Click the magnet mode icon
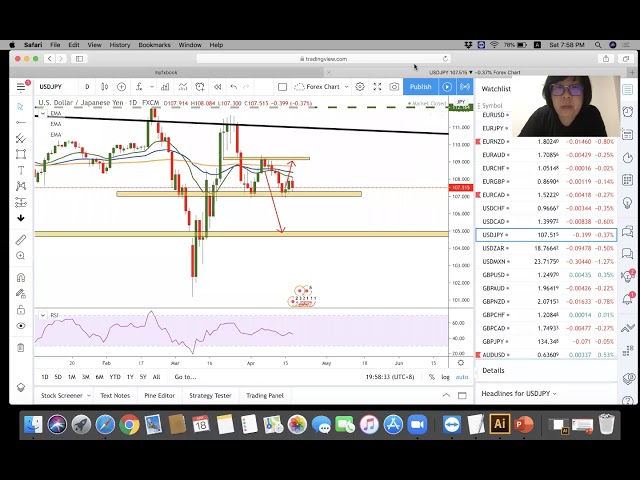The width and height of the screenshot is (640, 480). click(20, 275)
